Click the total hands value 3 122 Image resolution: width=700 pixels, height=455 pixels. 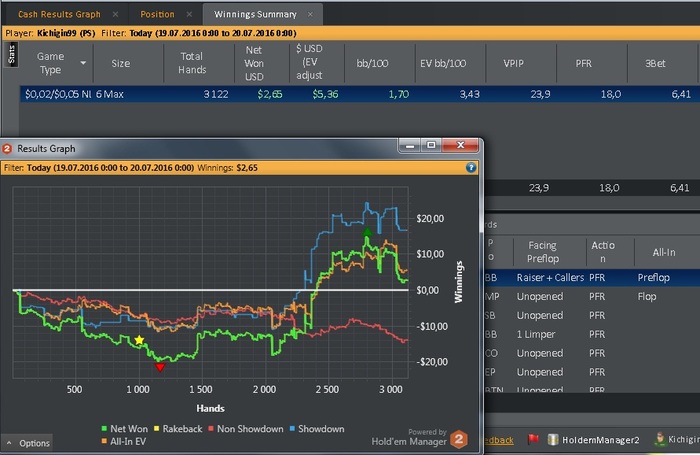216,94
